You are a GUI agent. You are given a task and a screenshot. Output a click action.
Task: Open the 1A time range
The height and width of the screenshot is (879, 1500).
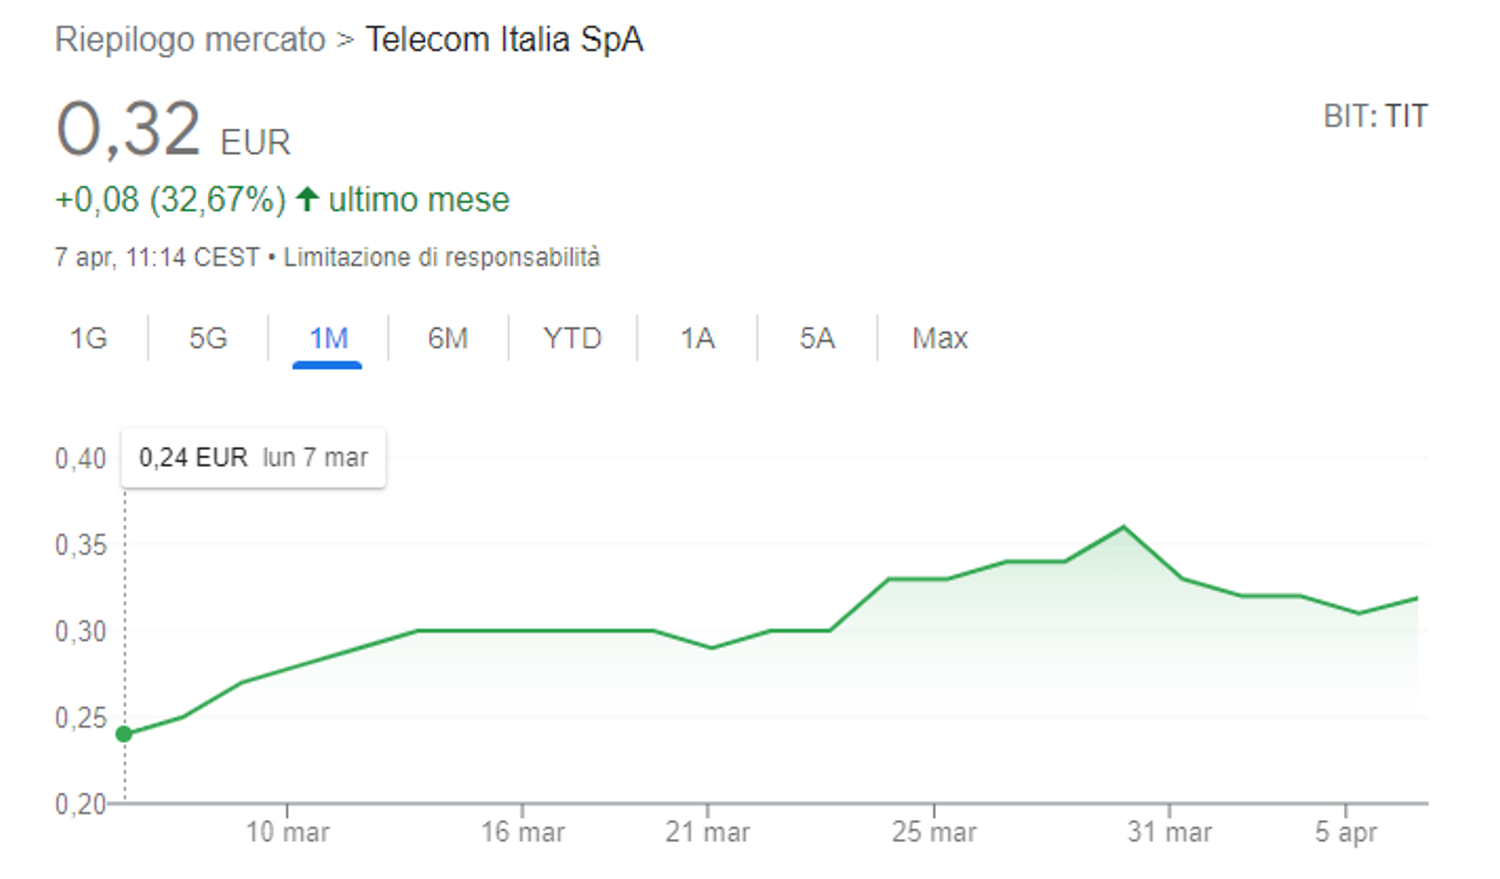(697, 339)
